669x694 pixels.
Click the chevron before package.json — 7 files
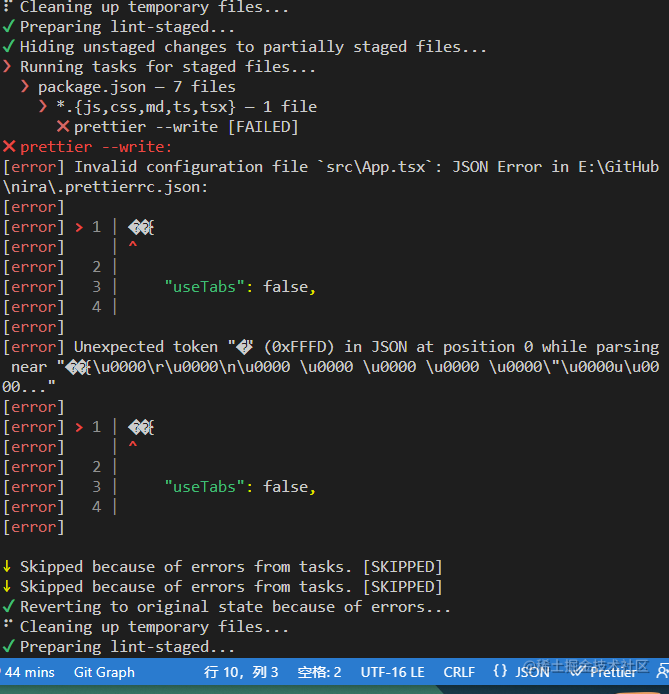(x=25, y=86)
